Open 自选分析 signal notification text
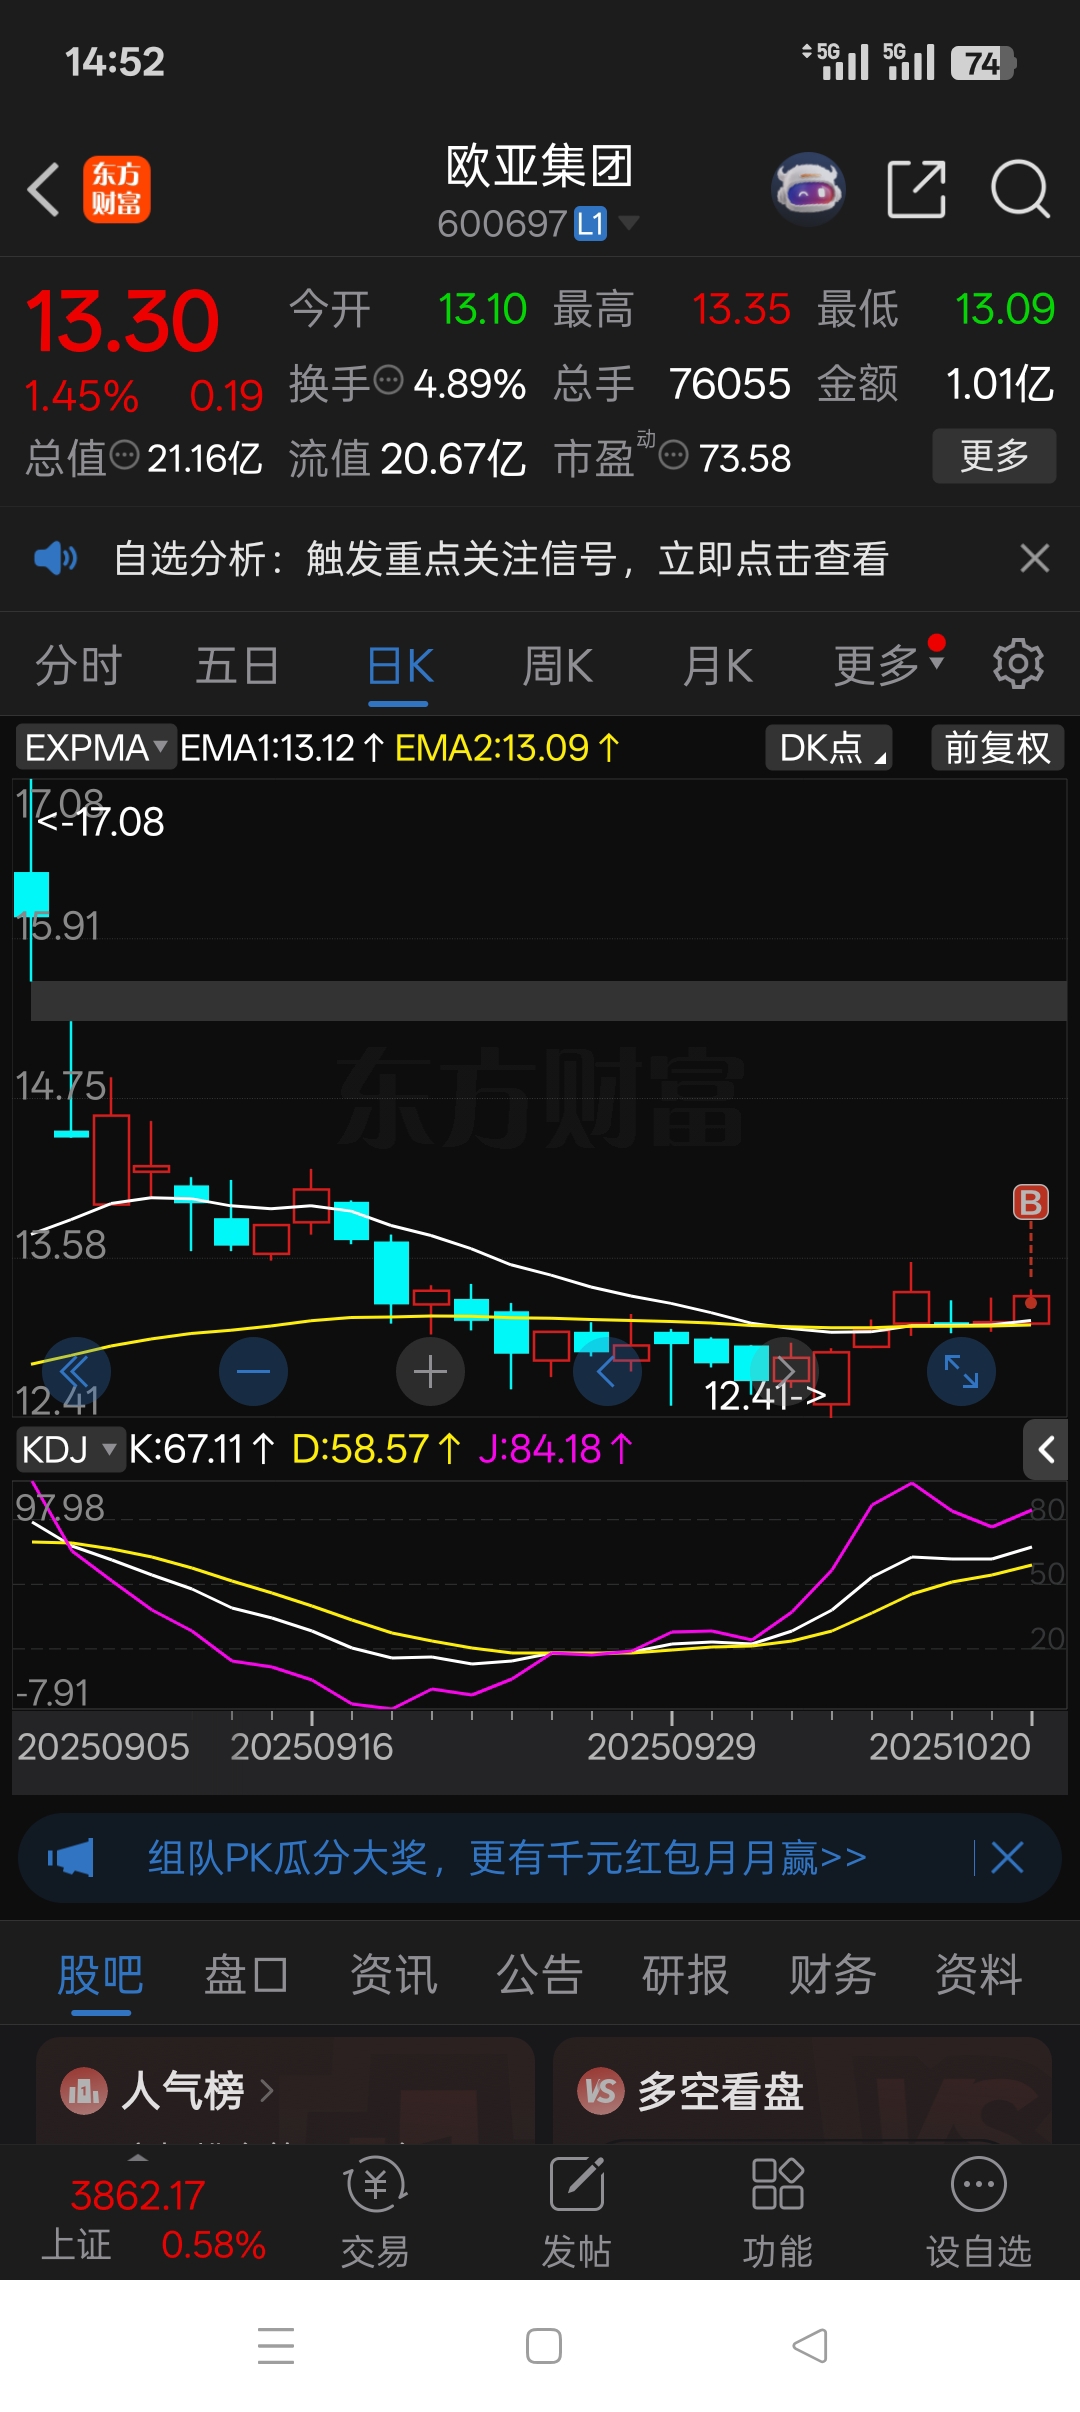 click(x=501, y=558)
